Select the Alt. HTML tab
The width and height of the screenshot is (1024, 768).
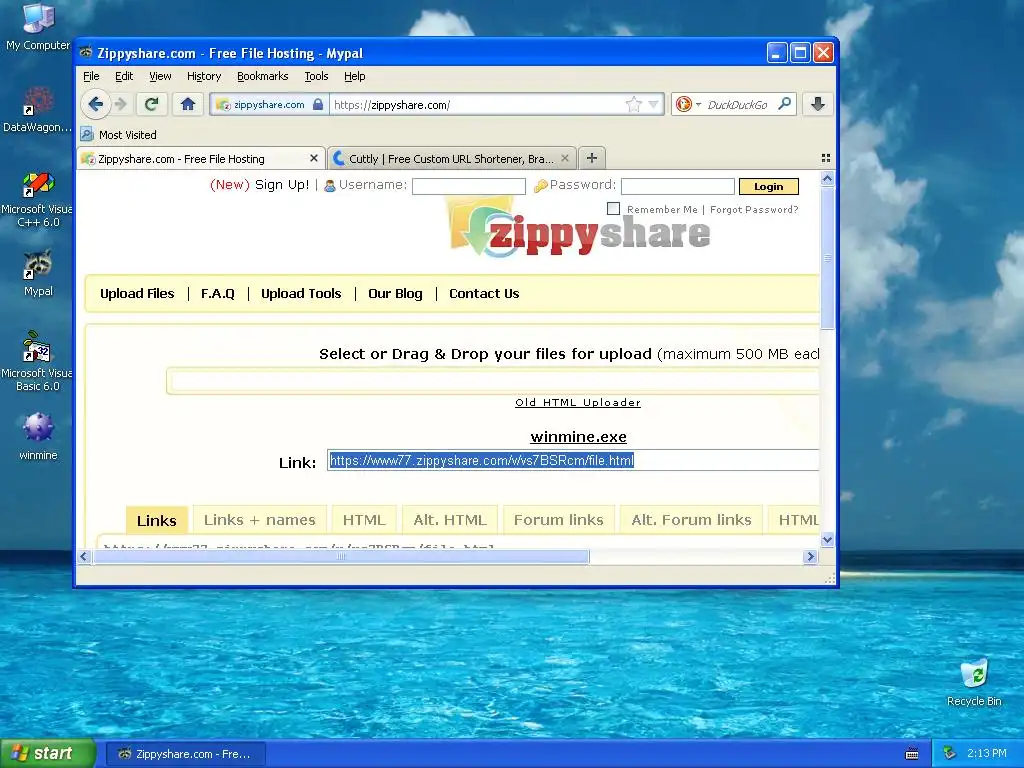(x=450, y=520)
